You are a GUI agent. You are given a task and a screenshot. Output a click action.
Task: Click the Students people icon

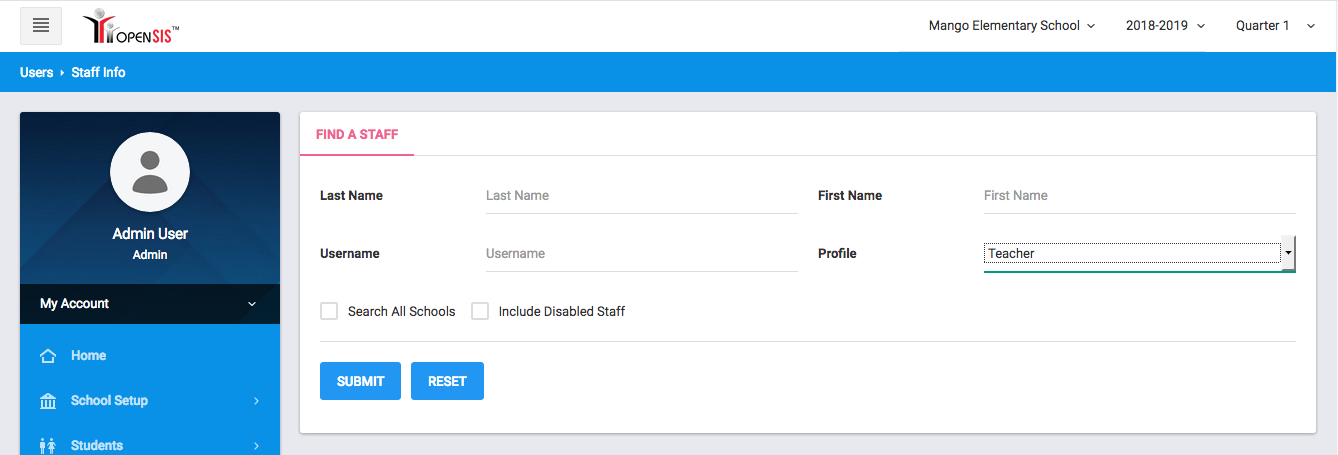point(47,446)
